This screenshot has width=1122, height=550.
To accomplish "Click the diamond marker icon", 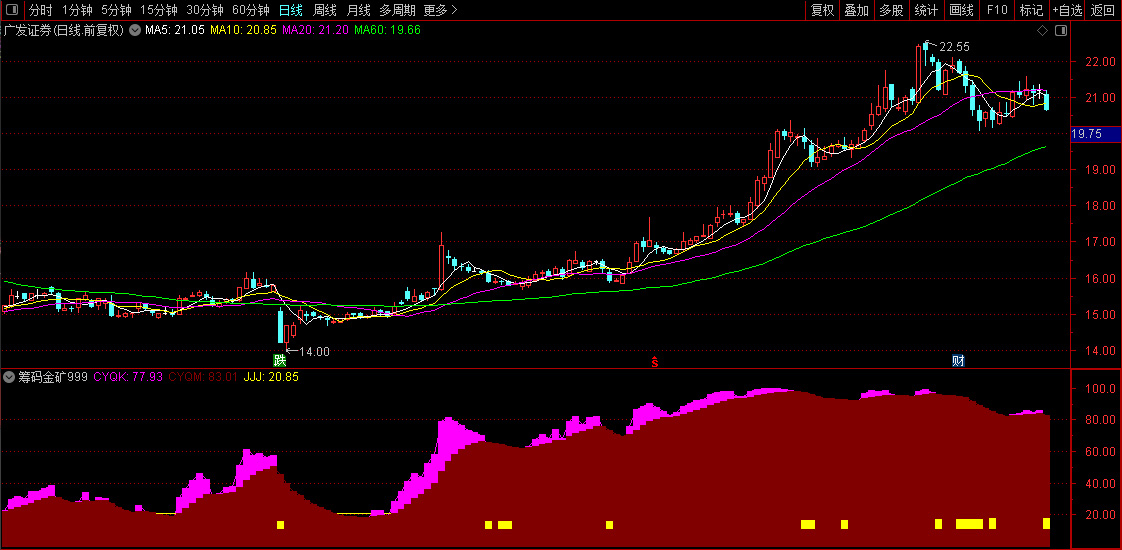I will [1043, 31].
